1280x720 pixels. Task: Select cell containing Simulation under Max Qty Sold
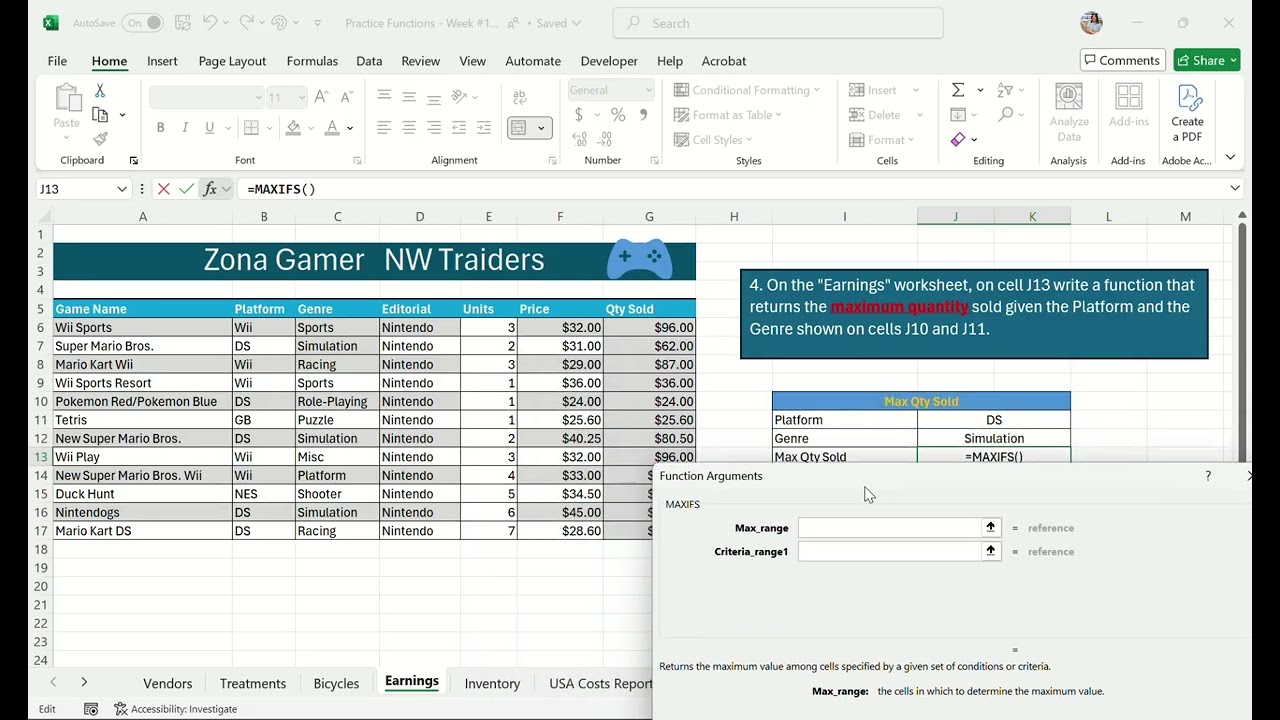[x=994, y=438]
